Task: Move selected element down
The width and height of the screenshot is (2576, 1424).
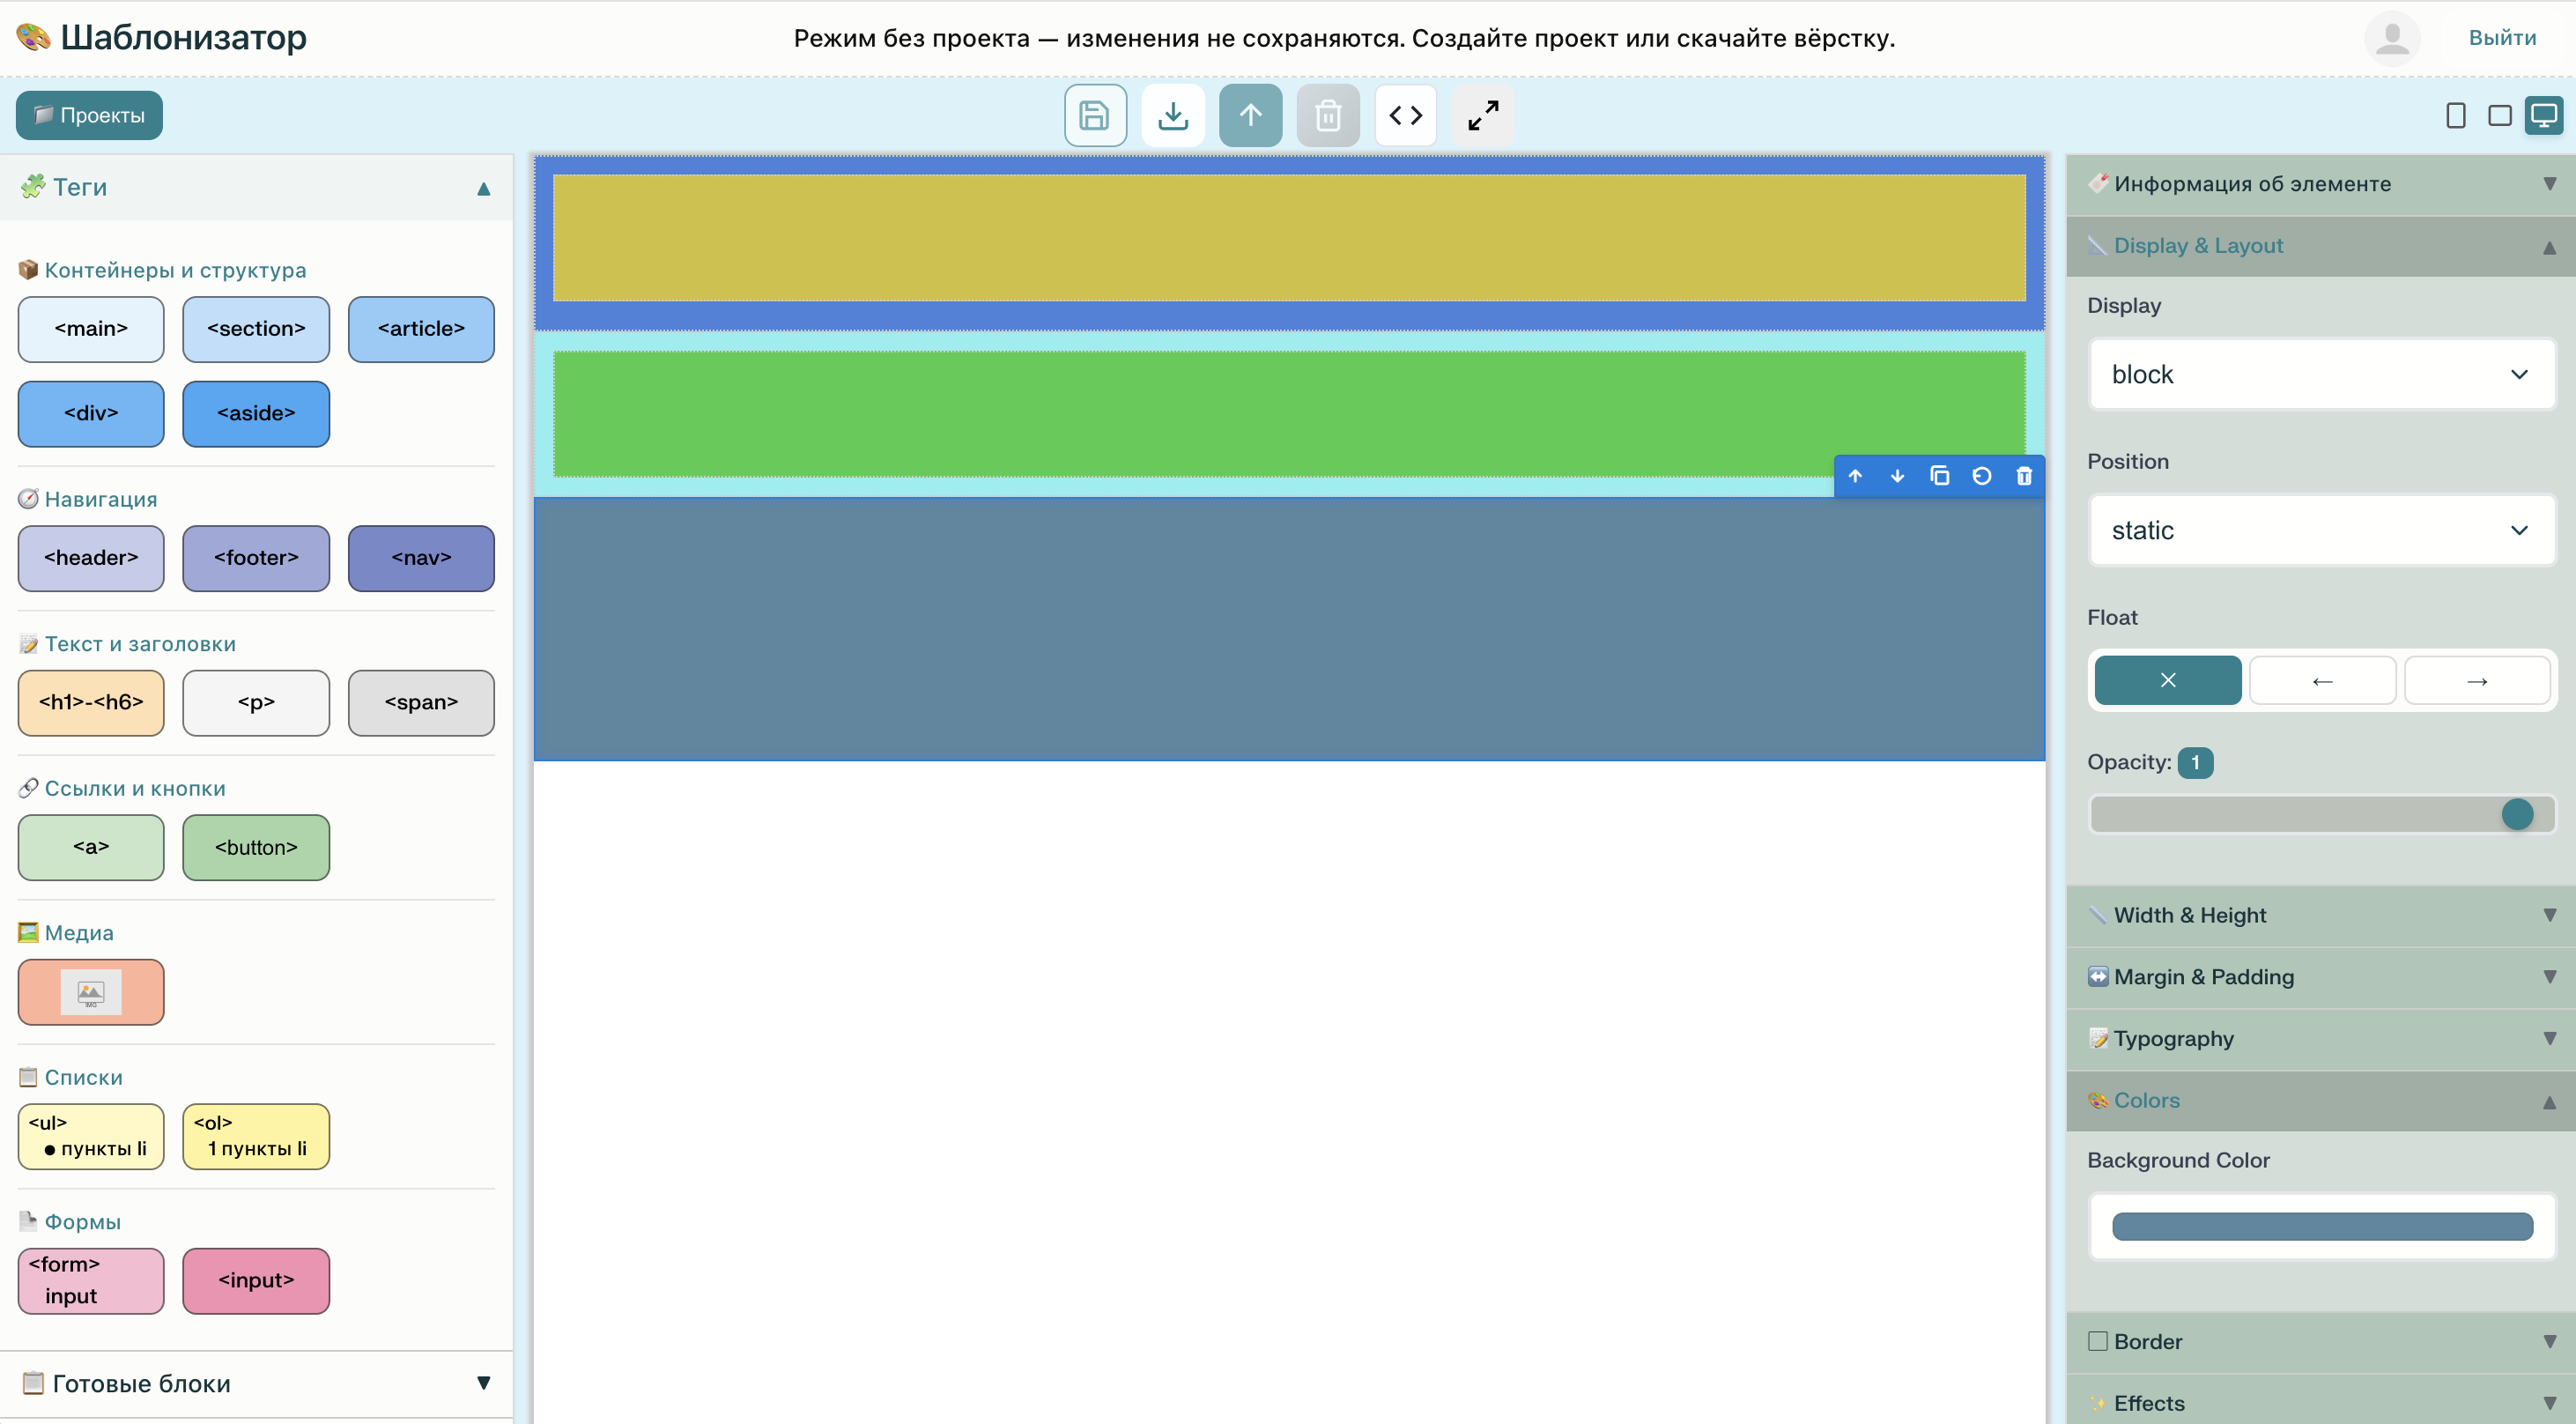Action: (x=1897, y=476)
